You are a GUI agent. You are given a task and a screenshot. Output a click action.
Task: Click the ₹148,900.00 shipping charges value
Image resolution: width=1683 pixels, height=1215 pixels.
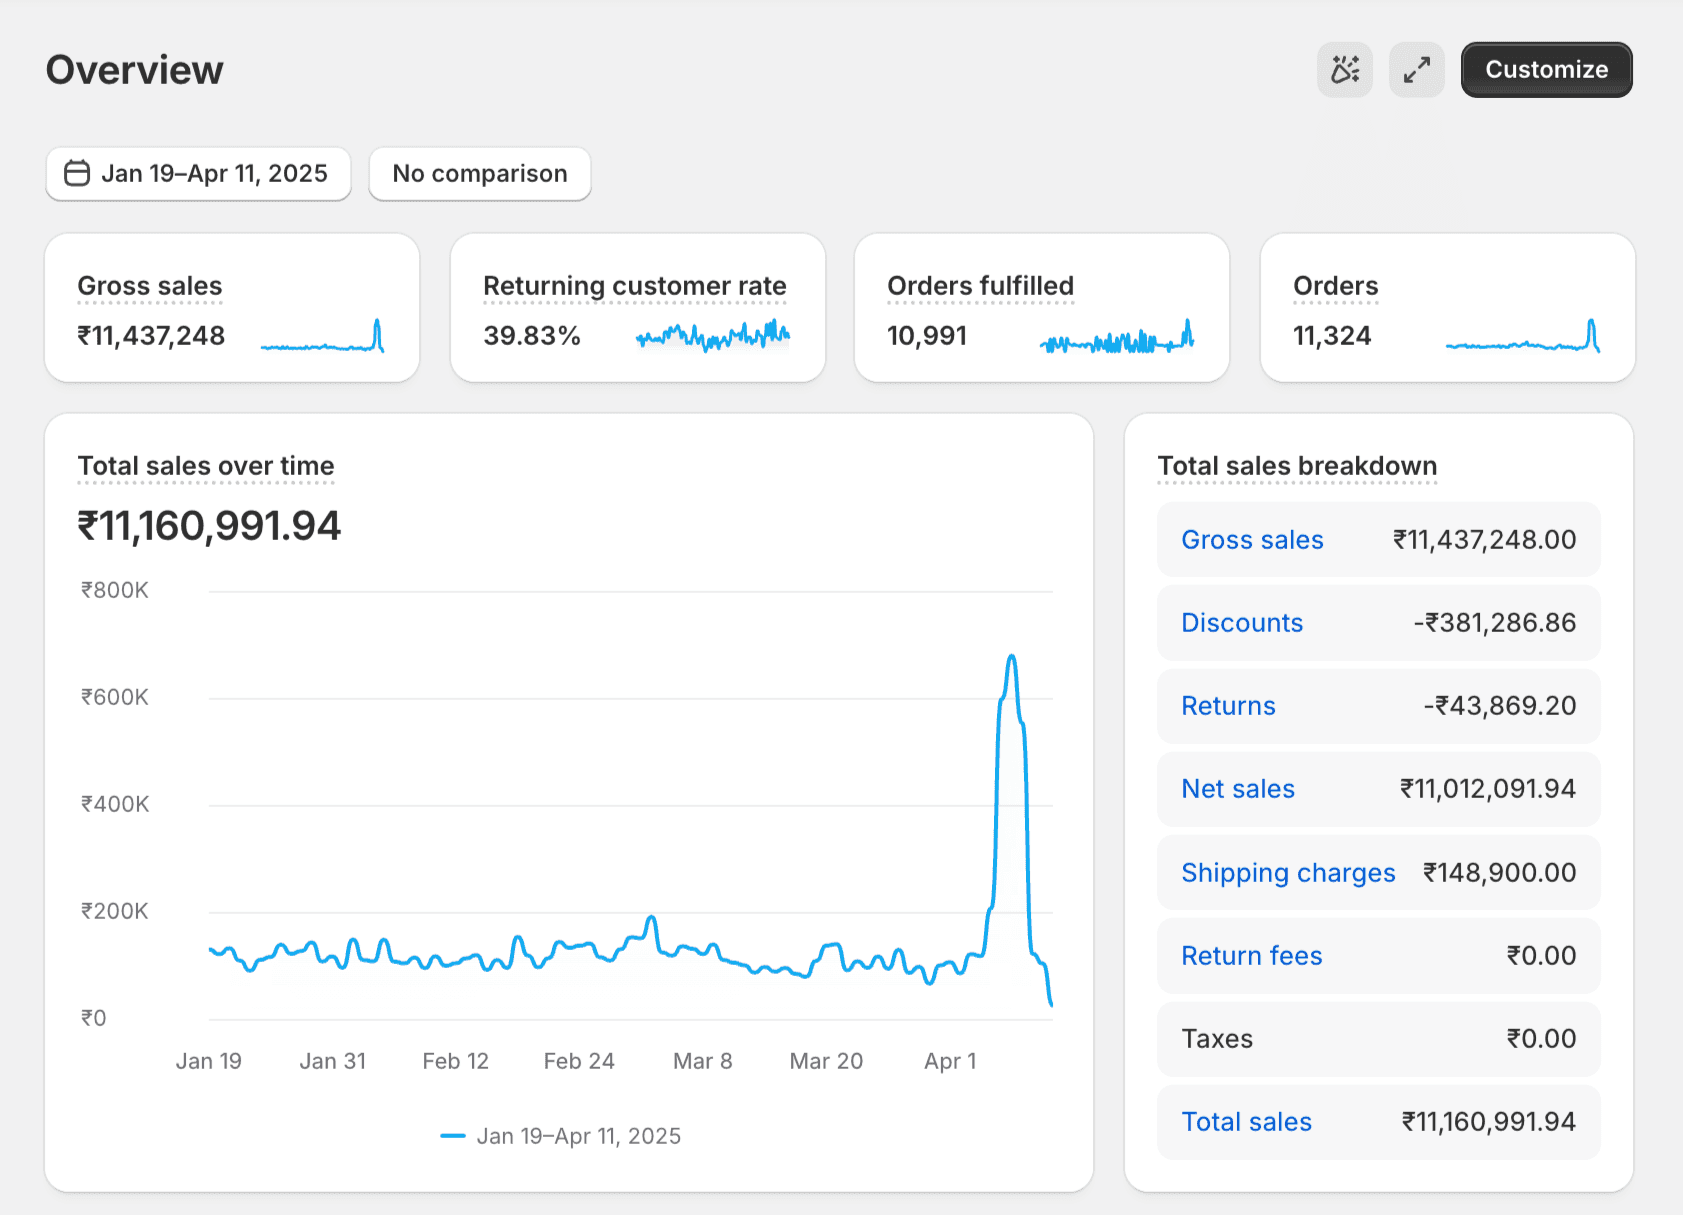[x=1500, y=873]
